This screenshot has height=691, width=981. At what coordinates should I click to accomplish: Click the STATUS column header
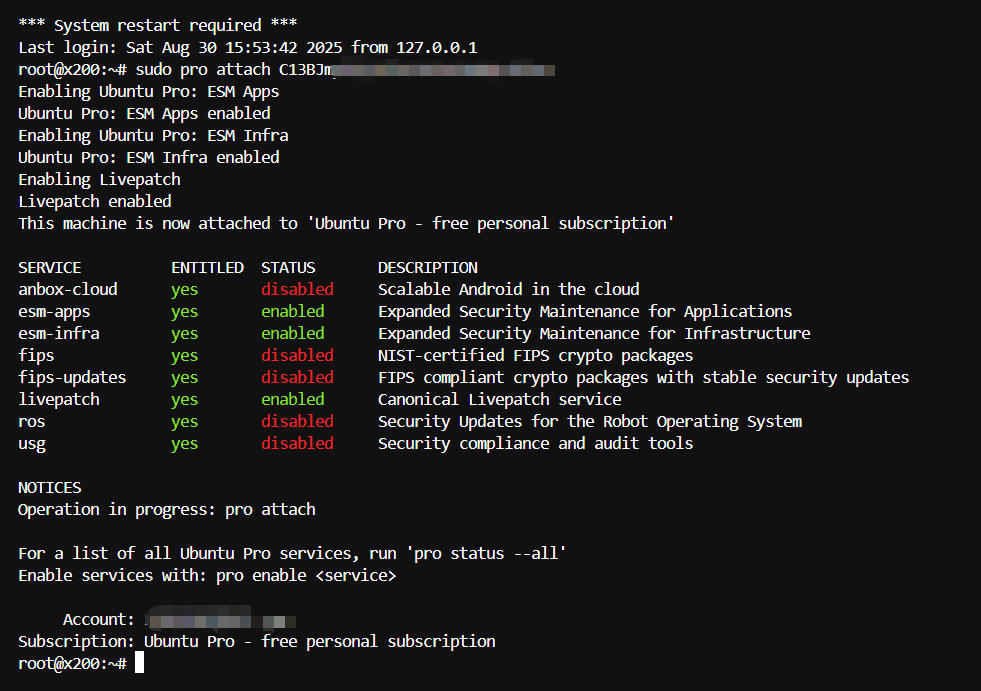288,267
